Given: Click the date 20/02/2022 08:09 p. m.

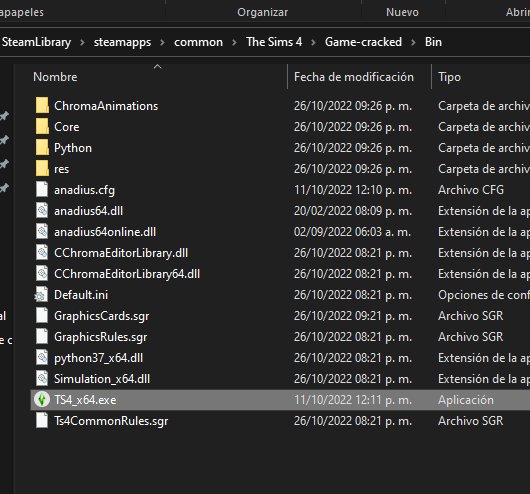Looking at the screenshot, I should tap(353, 211).
